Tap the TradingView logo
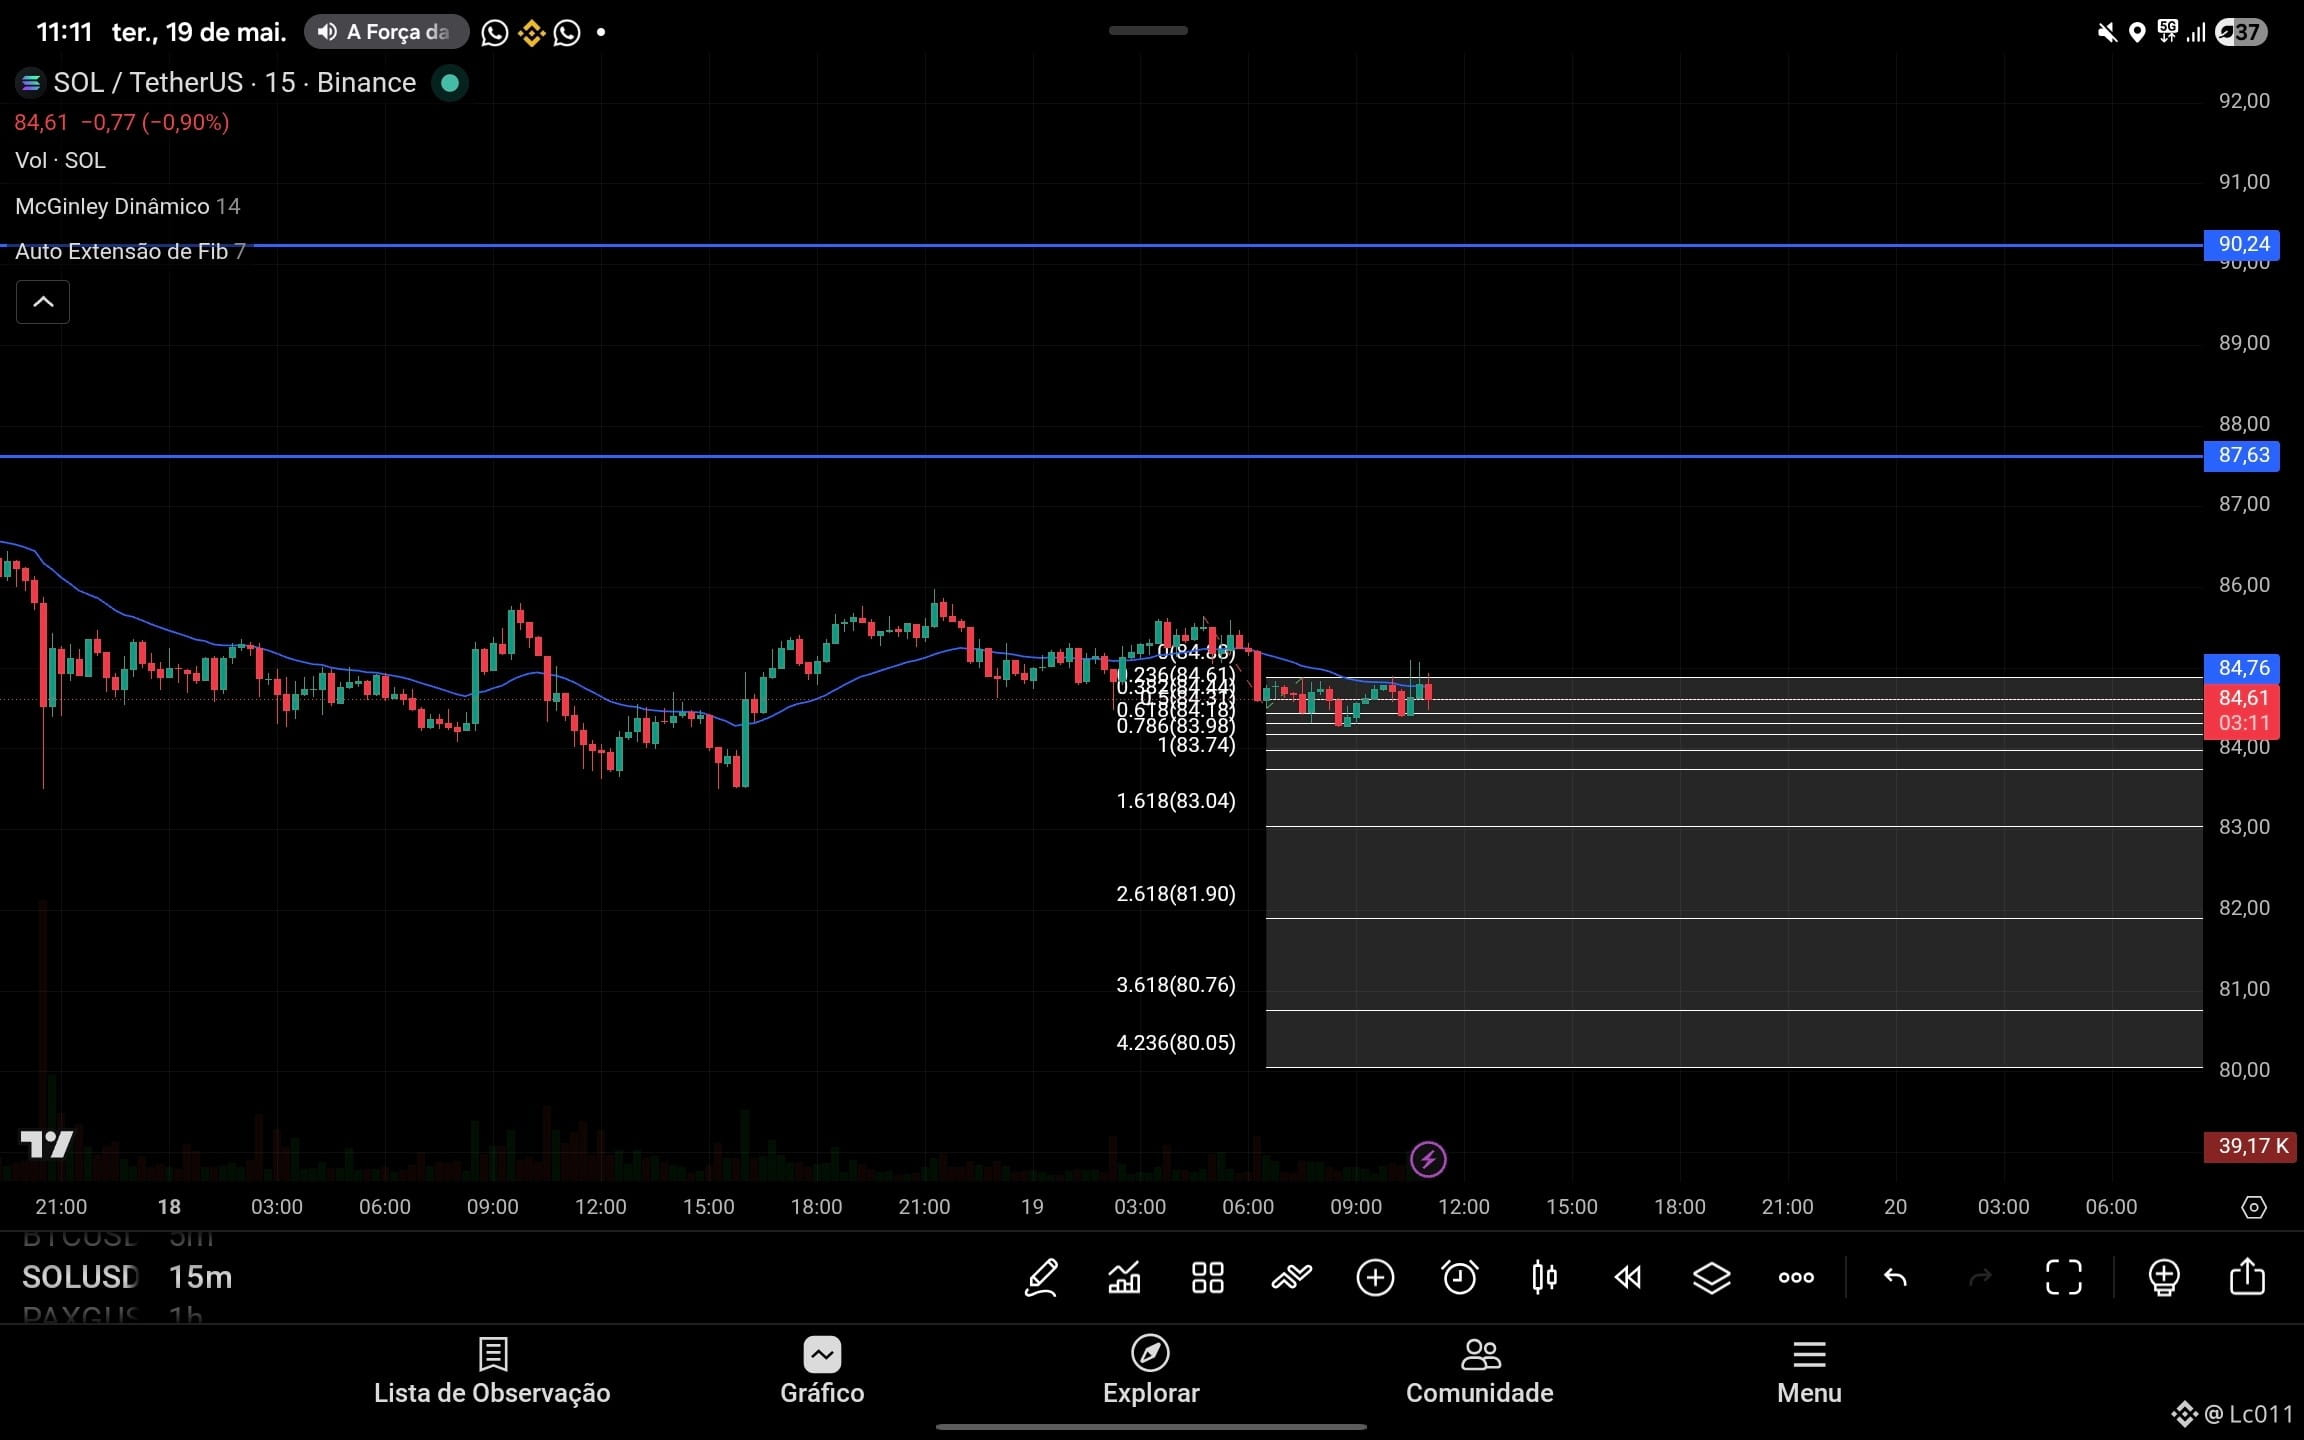The width and height of the screenshot is (2304, 1440). click(x=47, y=1144)
